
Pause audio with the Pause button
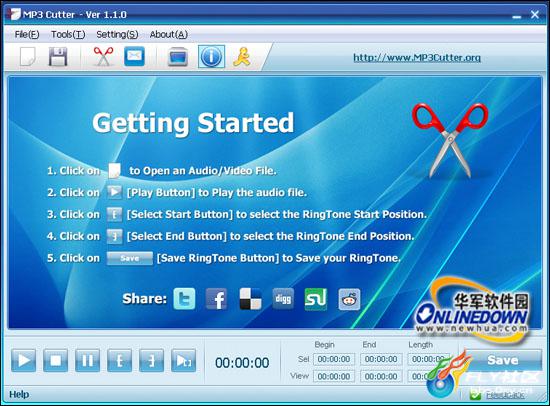[87, 360]
